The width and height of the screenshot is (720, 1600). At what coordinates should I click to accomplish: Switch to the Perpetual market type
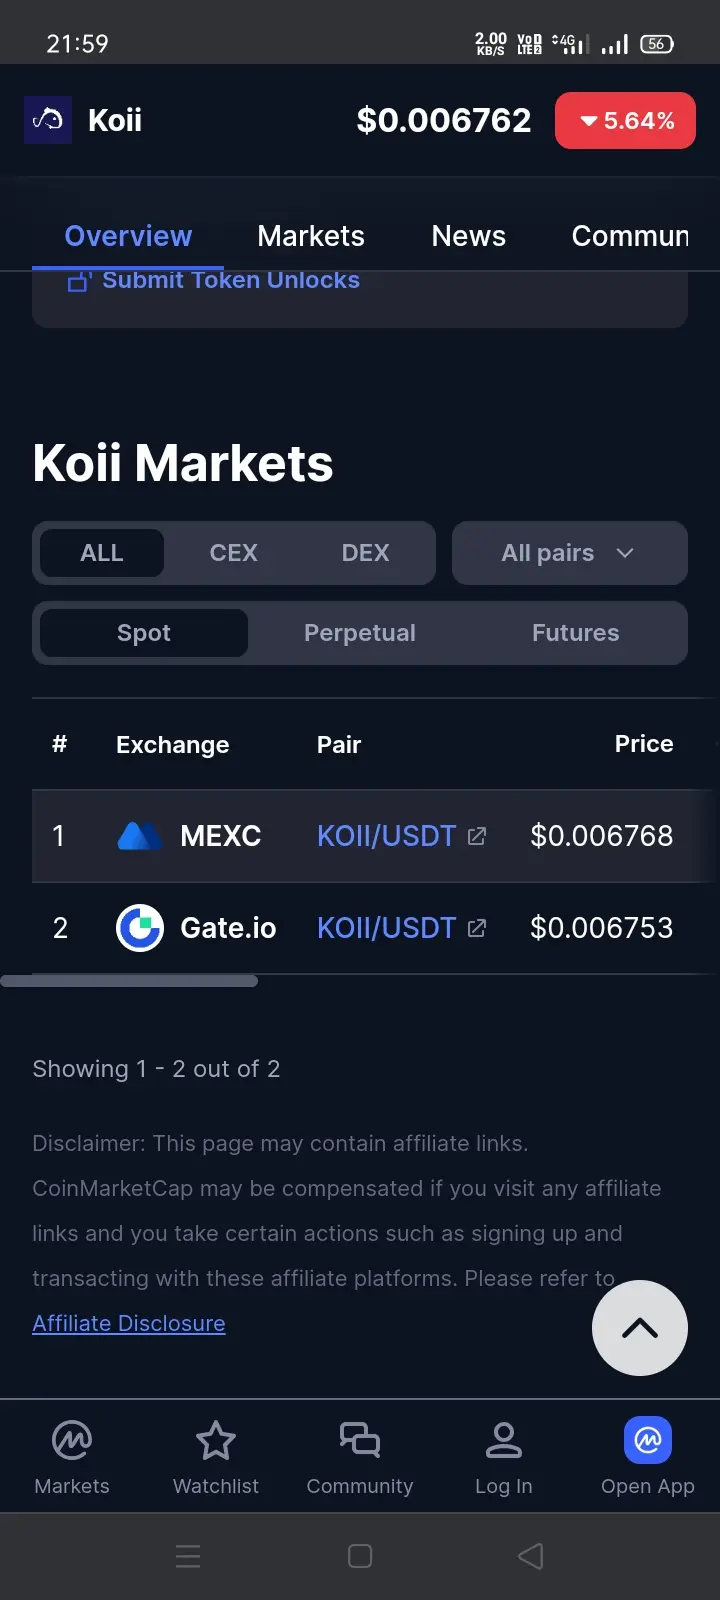click(x=360, y=633)
